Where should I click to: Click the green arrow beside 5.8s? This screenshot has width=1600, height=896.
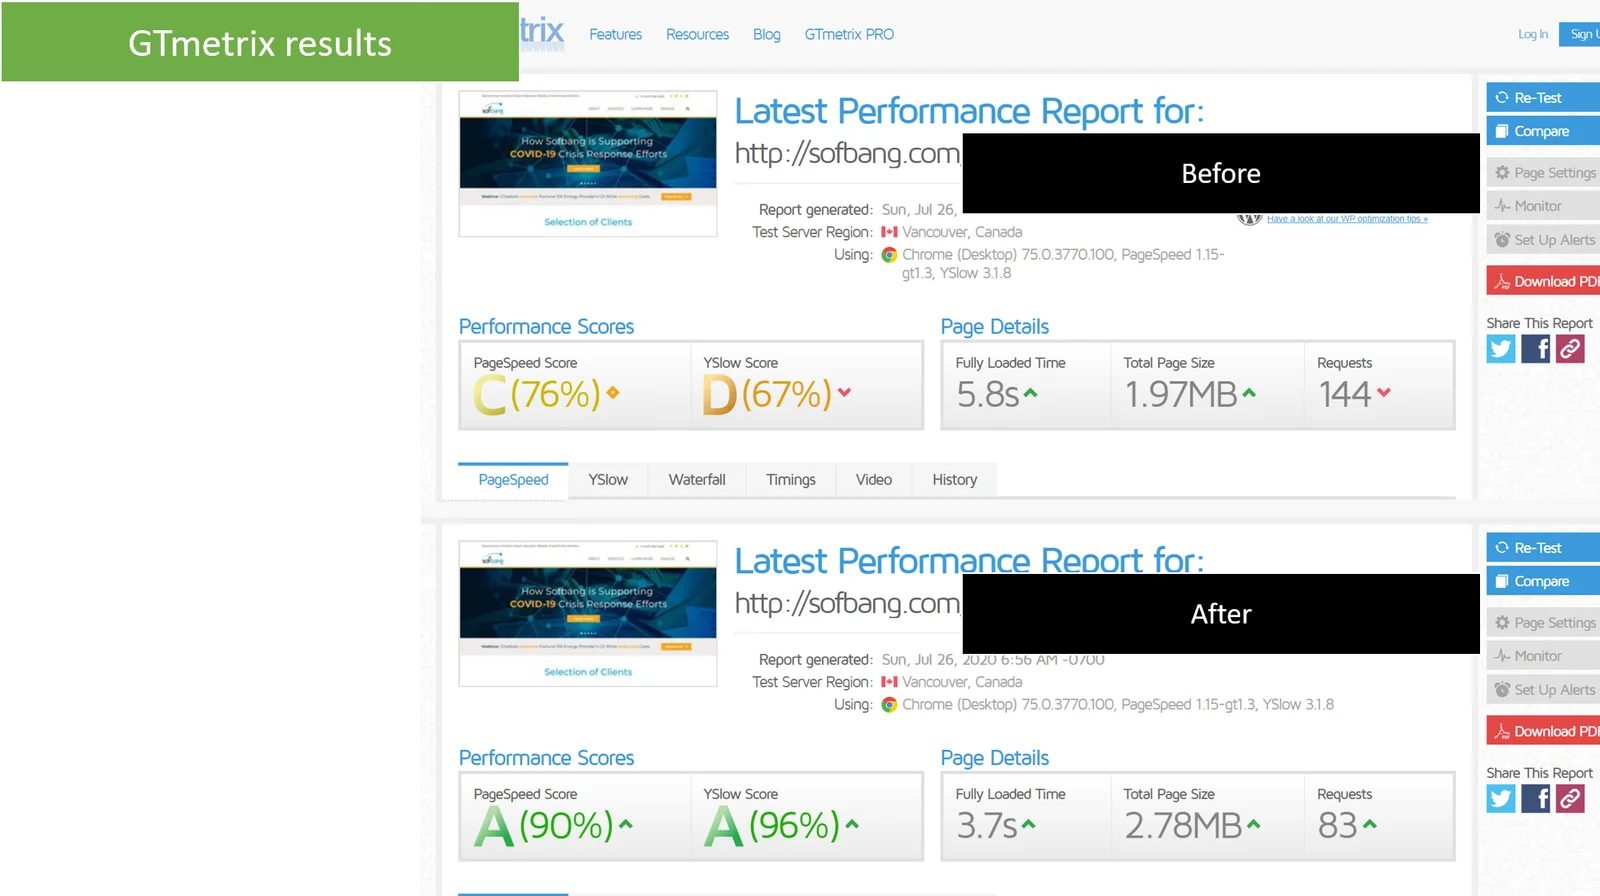(1030, 393)
